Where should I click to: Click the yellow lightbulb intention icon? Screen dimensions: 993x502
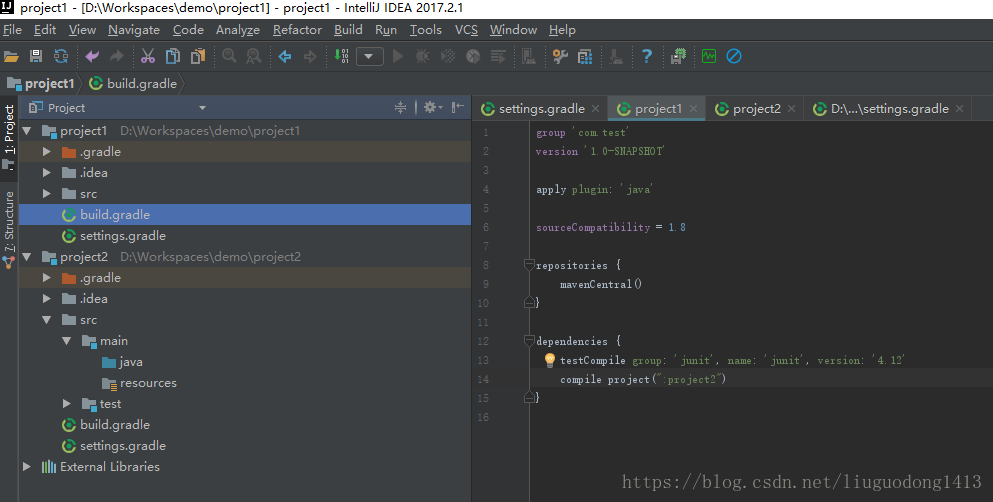tap(549, 360)
